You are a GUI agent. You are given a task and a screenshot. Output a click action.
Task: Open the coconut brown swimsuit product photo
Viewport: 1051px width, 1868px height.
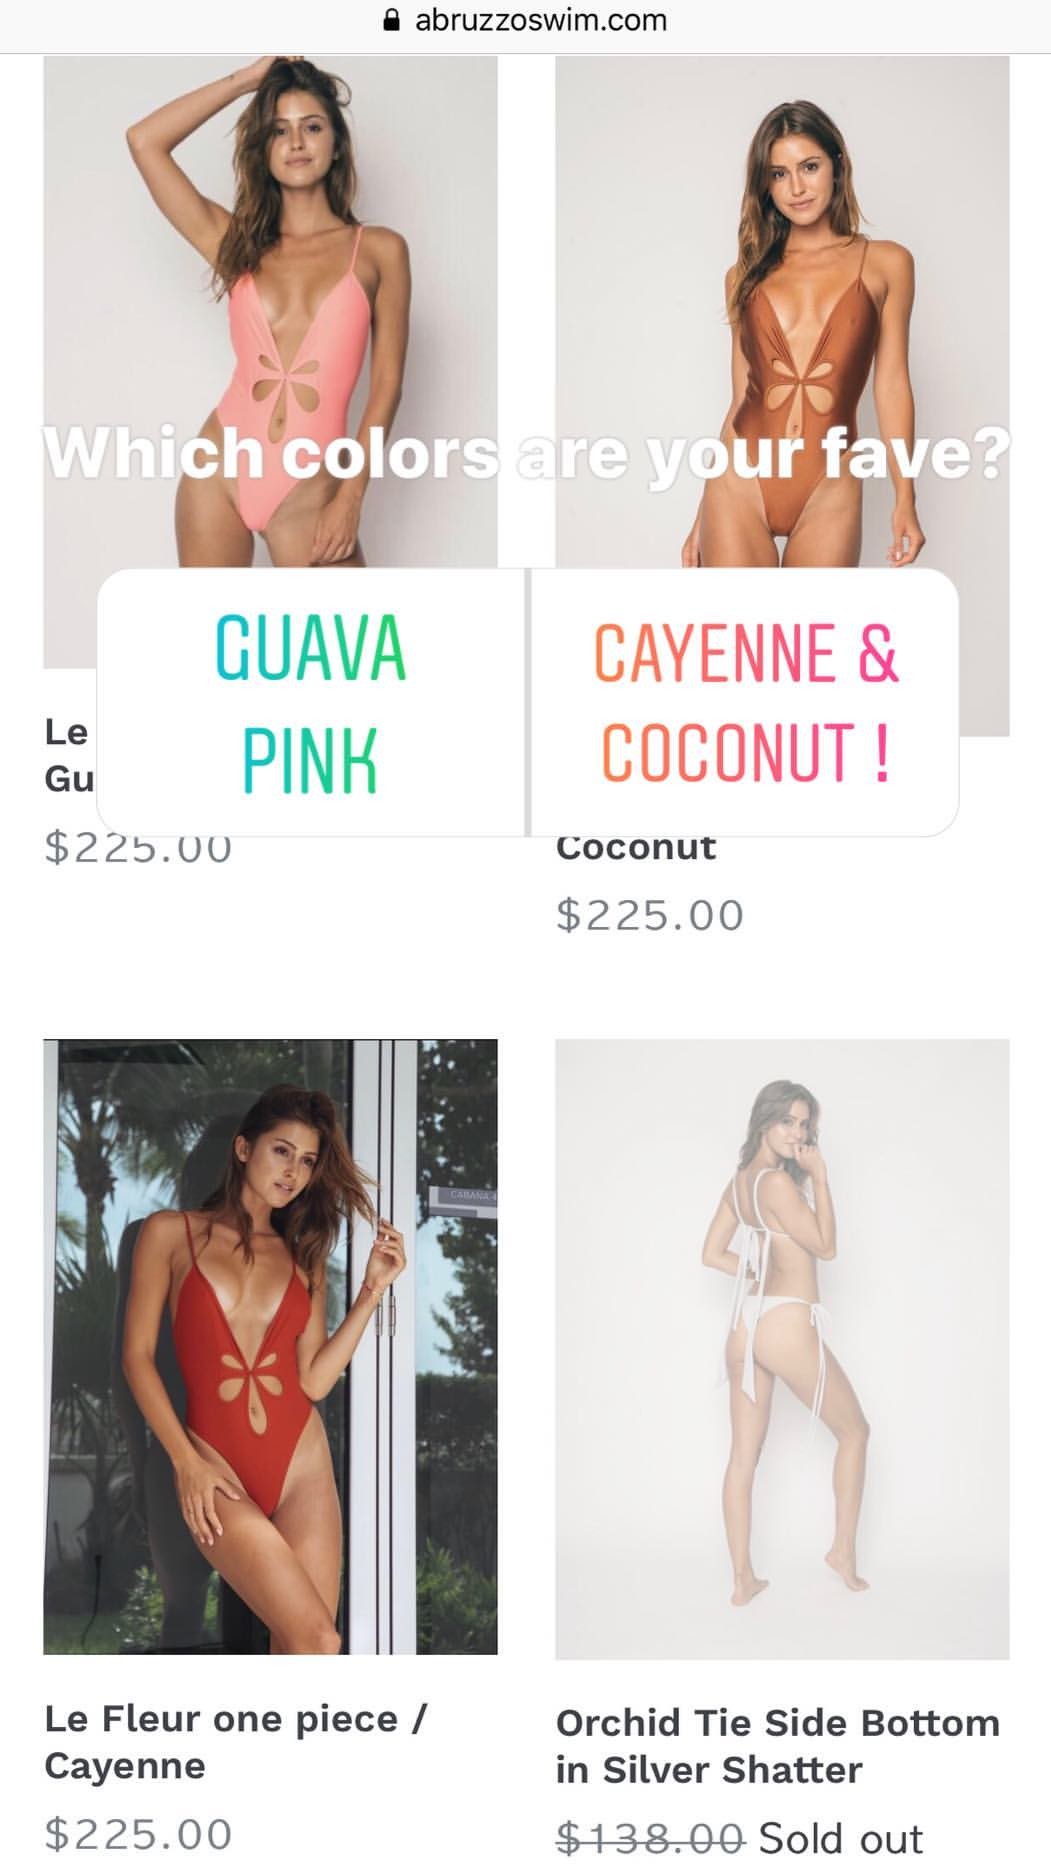click(782, 312)
